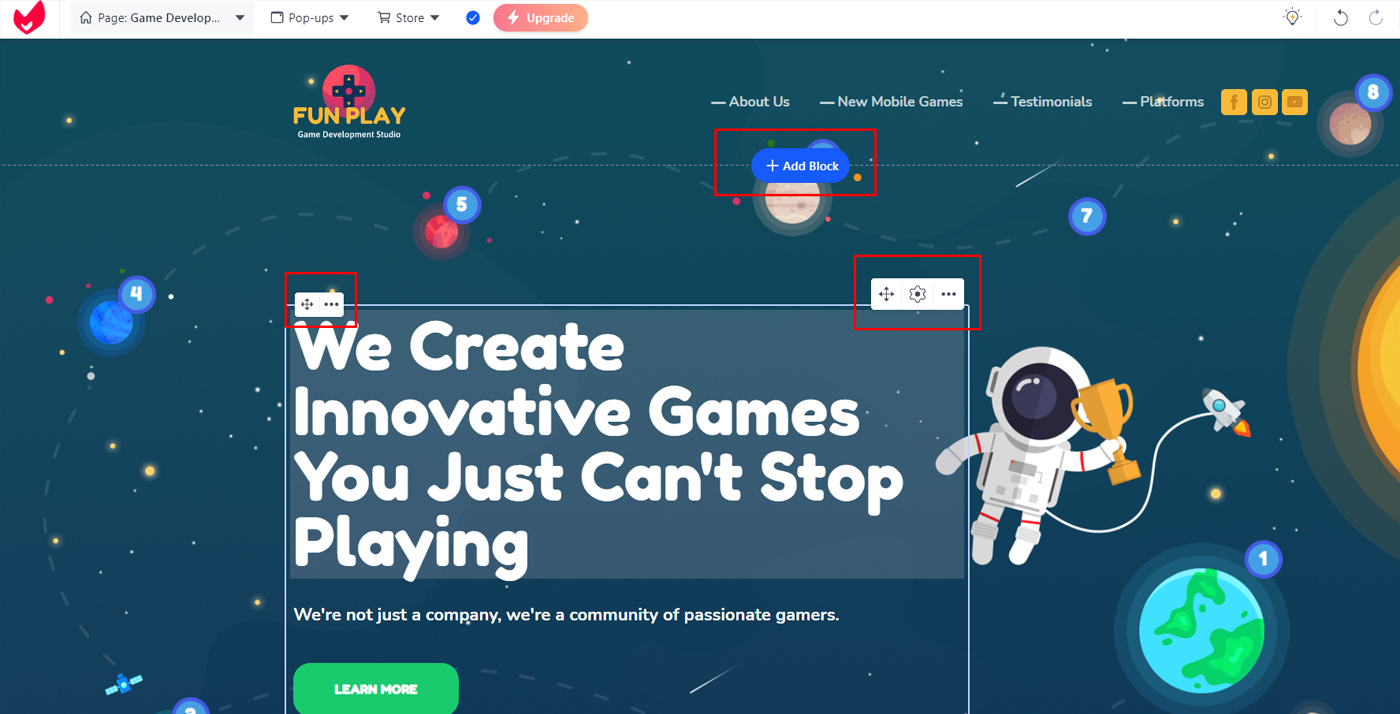
Task: Expand the Page: Game Develop... dropdown
Action: pos(162,18)
